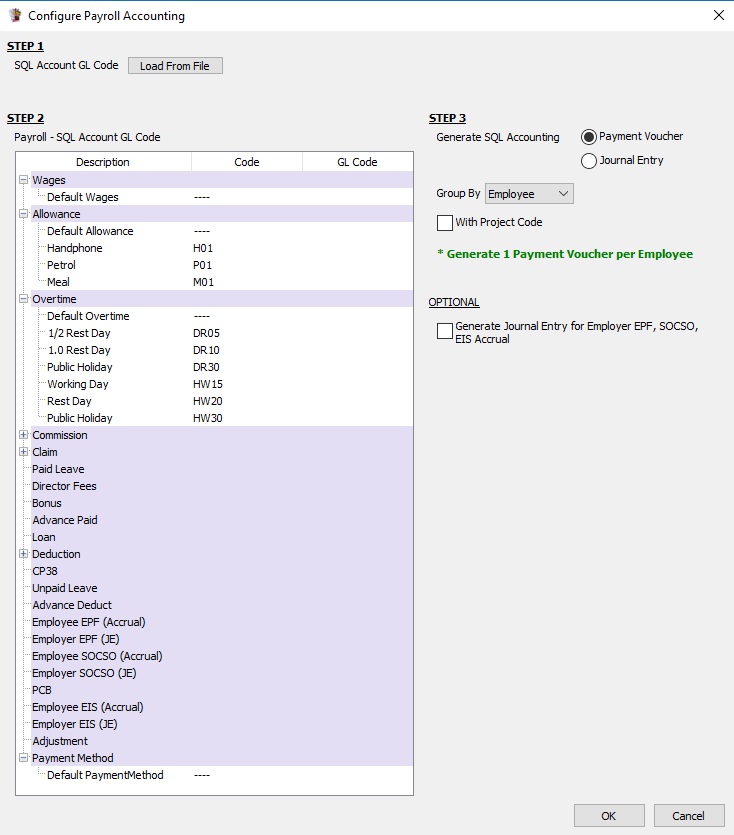
Task: Select the Director Fees item
Action: pyautogui.click(x=65, y=486)
